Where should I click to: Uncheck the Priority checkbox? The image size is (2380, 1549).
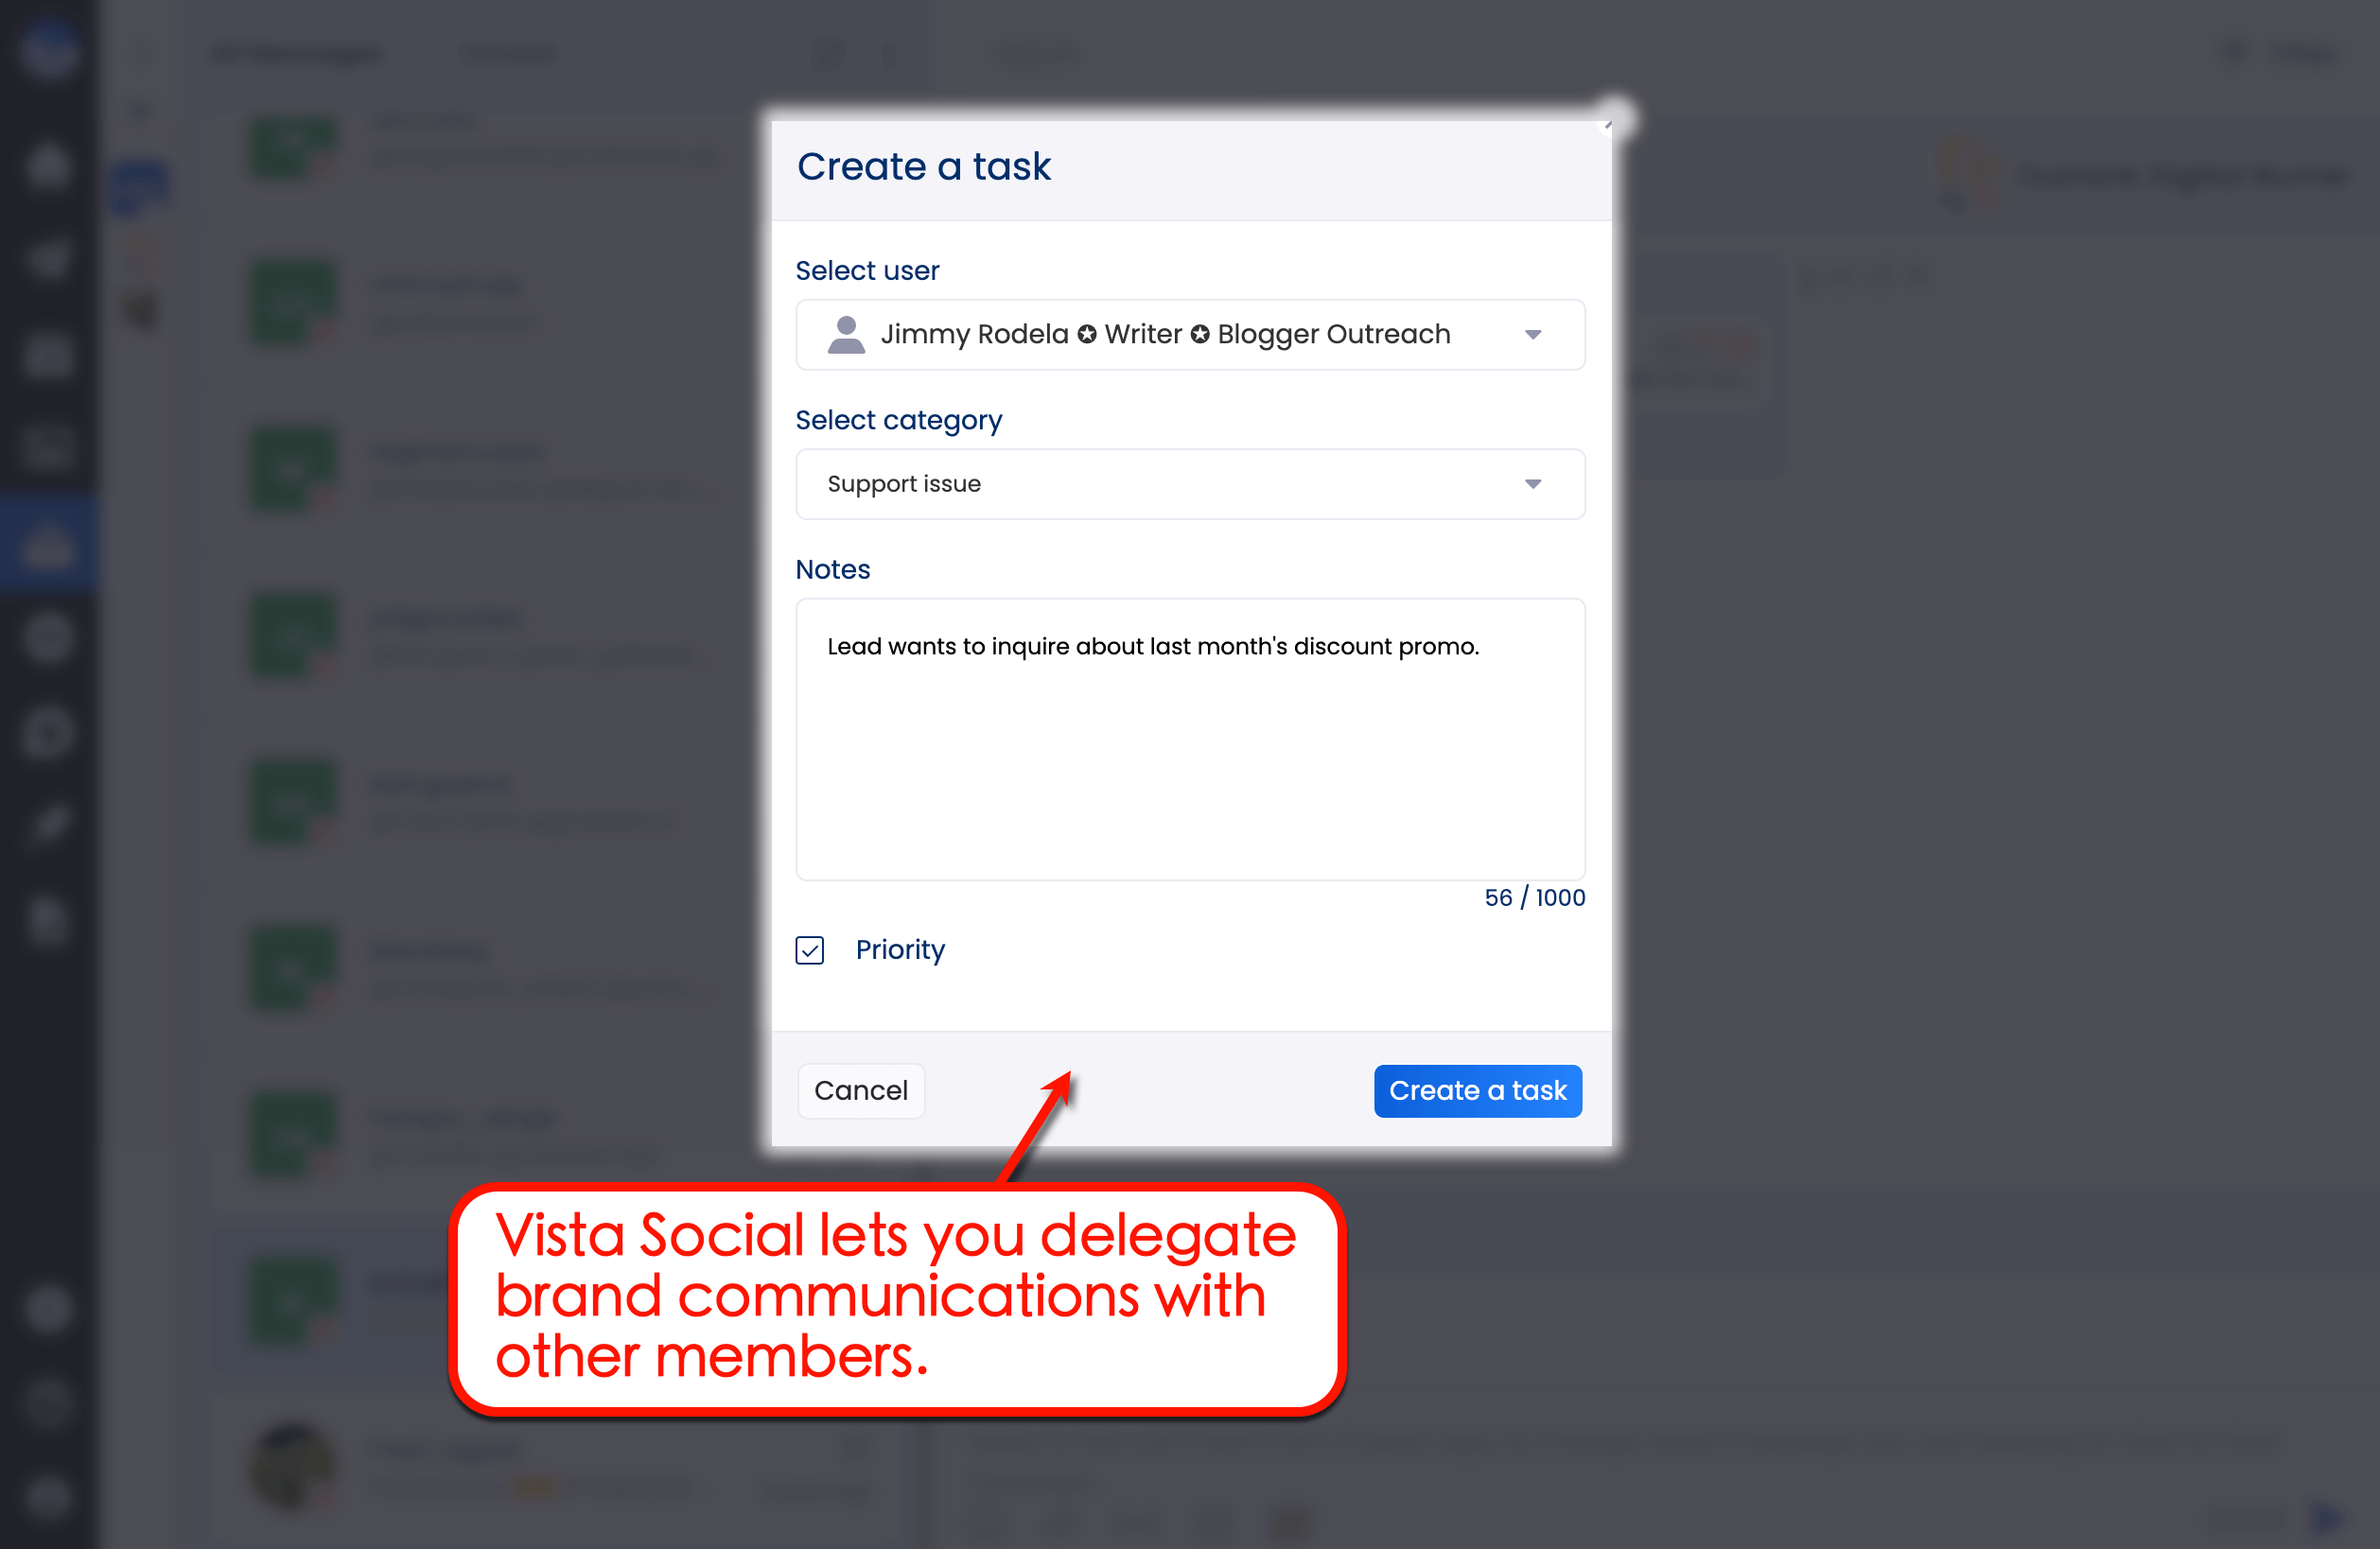810,951
